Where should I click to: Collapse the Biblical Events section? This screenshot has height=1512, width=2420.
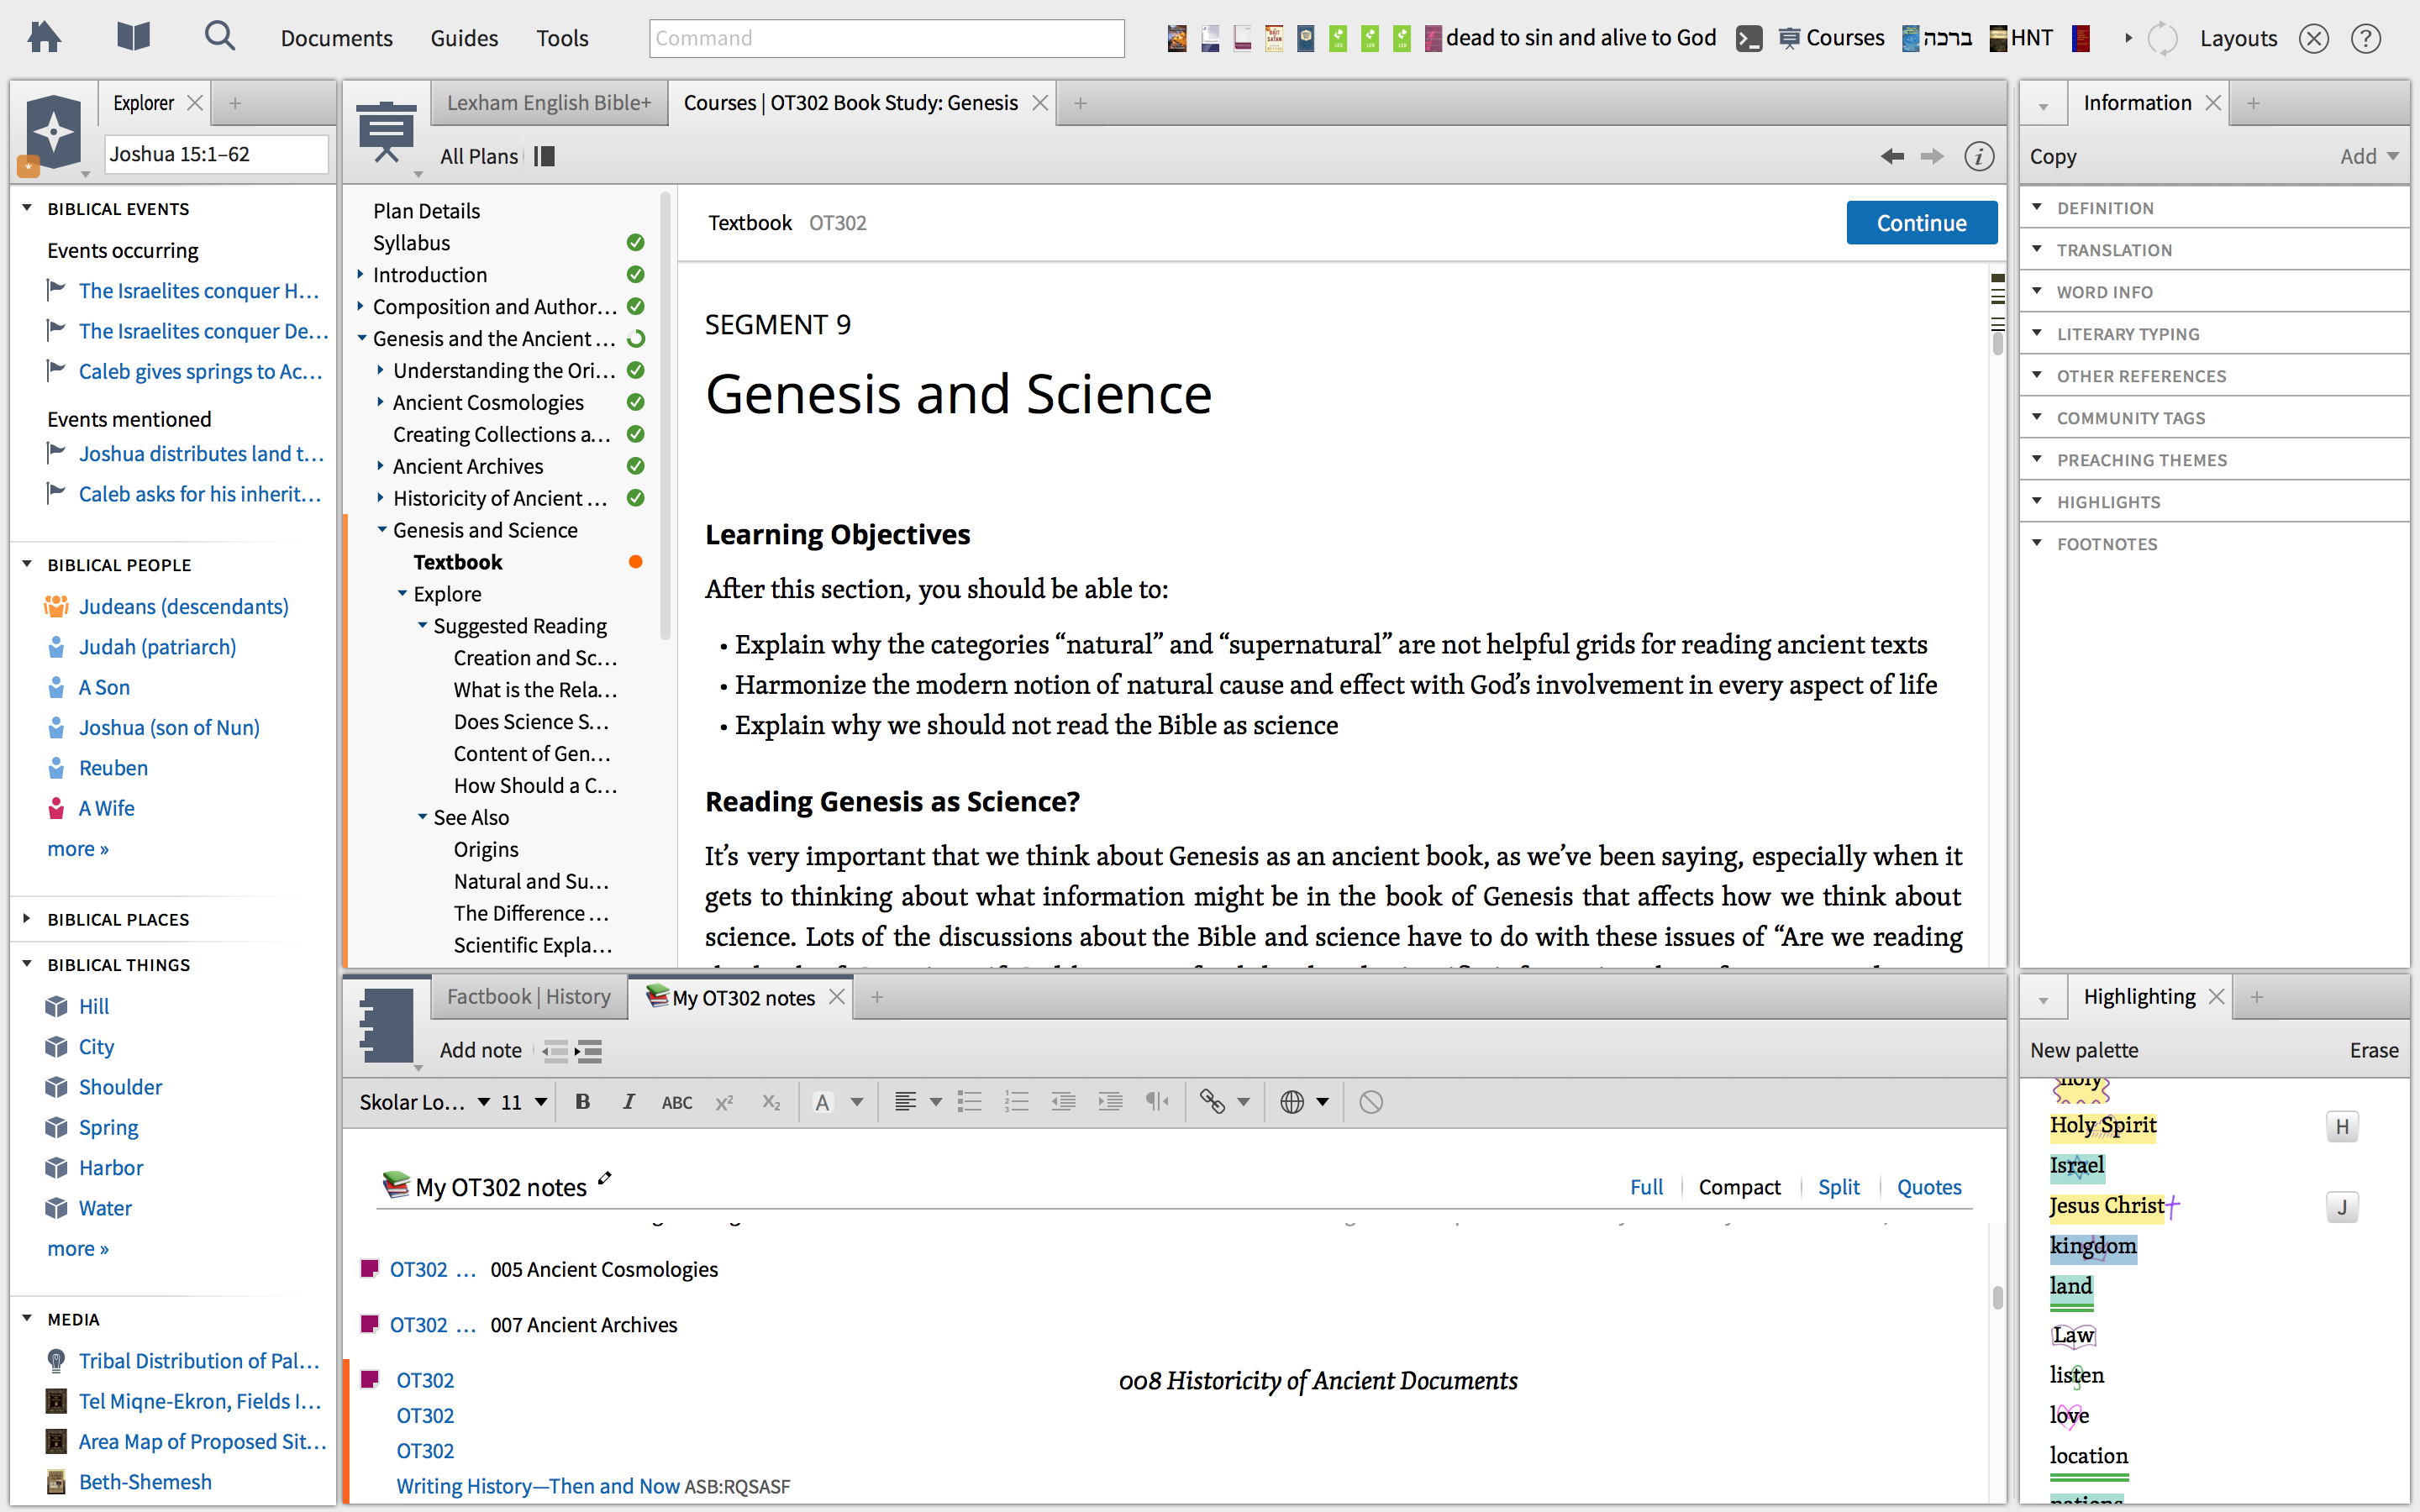(x=27, y=208)
